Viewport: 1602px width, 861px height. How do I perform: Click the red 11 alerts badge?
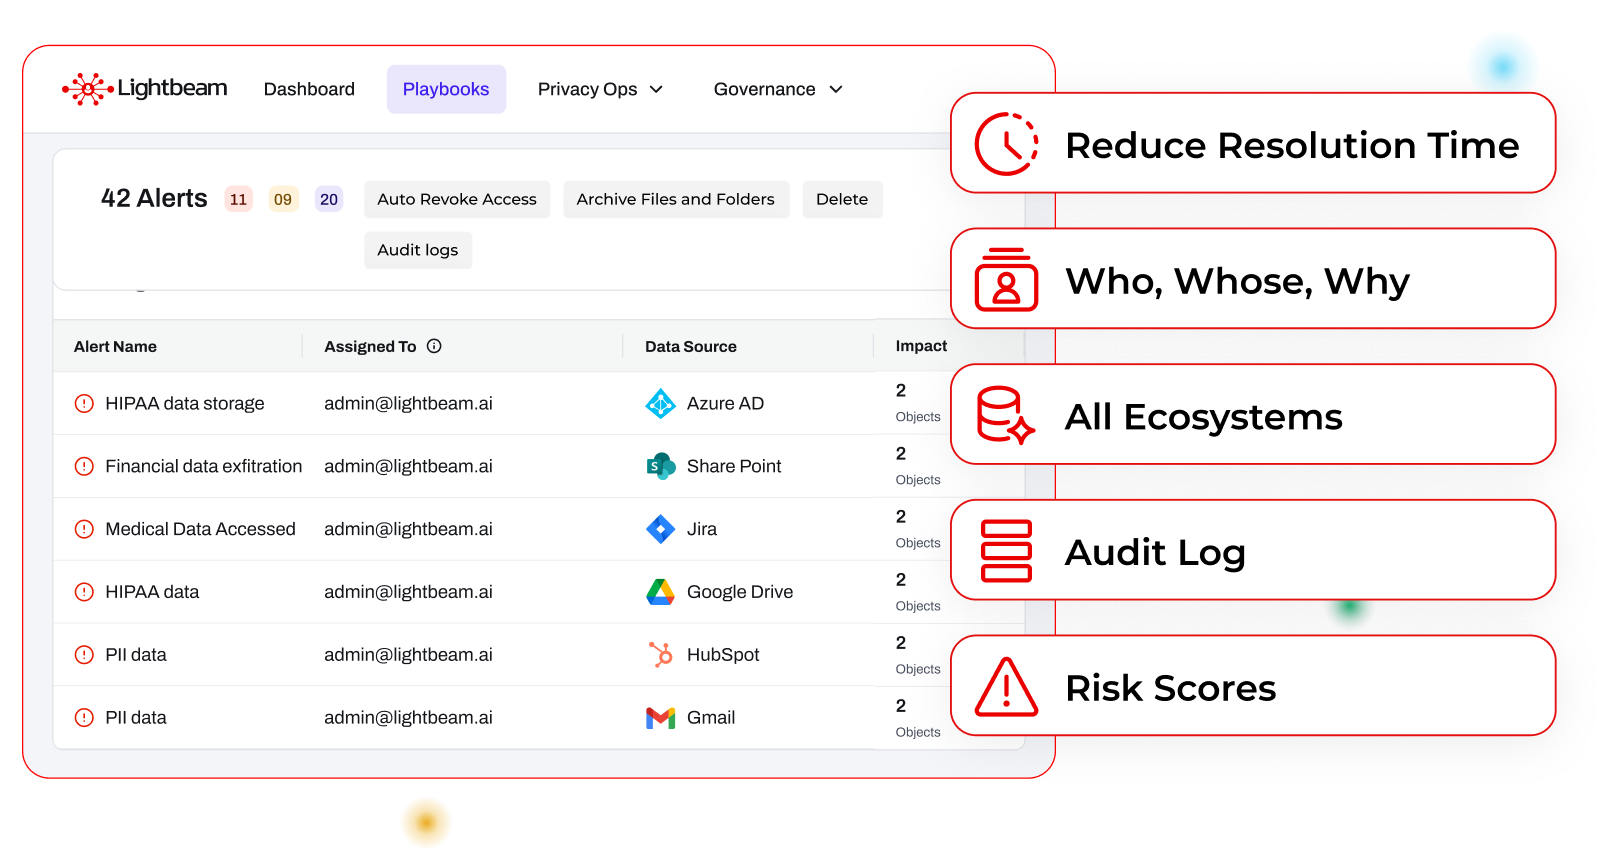coord(238,199)
